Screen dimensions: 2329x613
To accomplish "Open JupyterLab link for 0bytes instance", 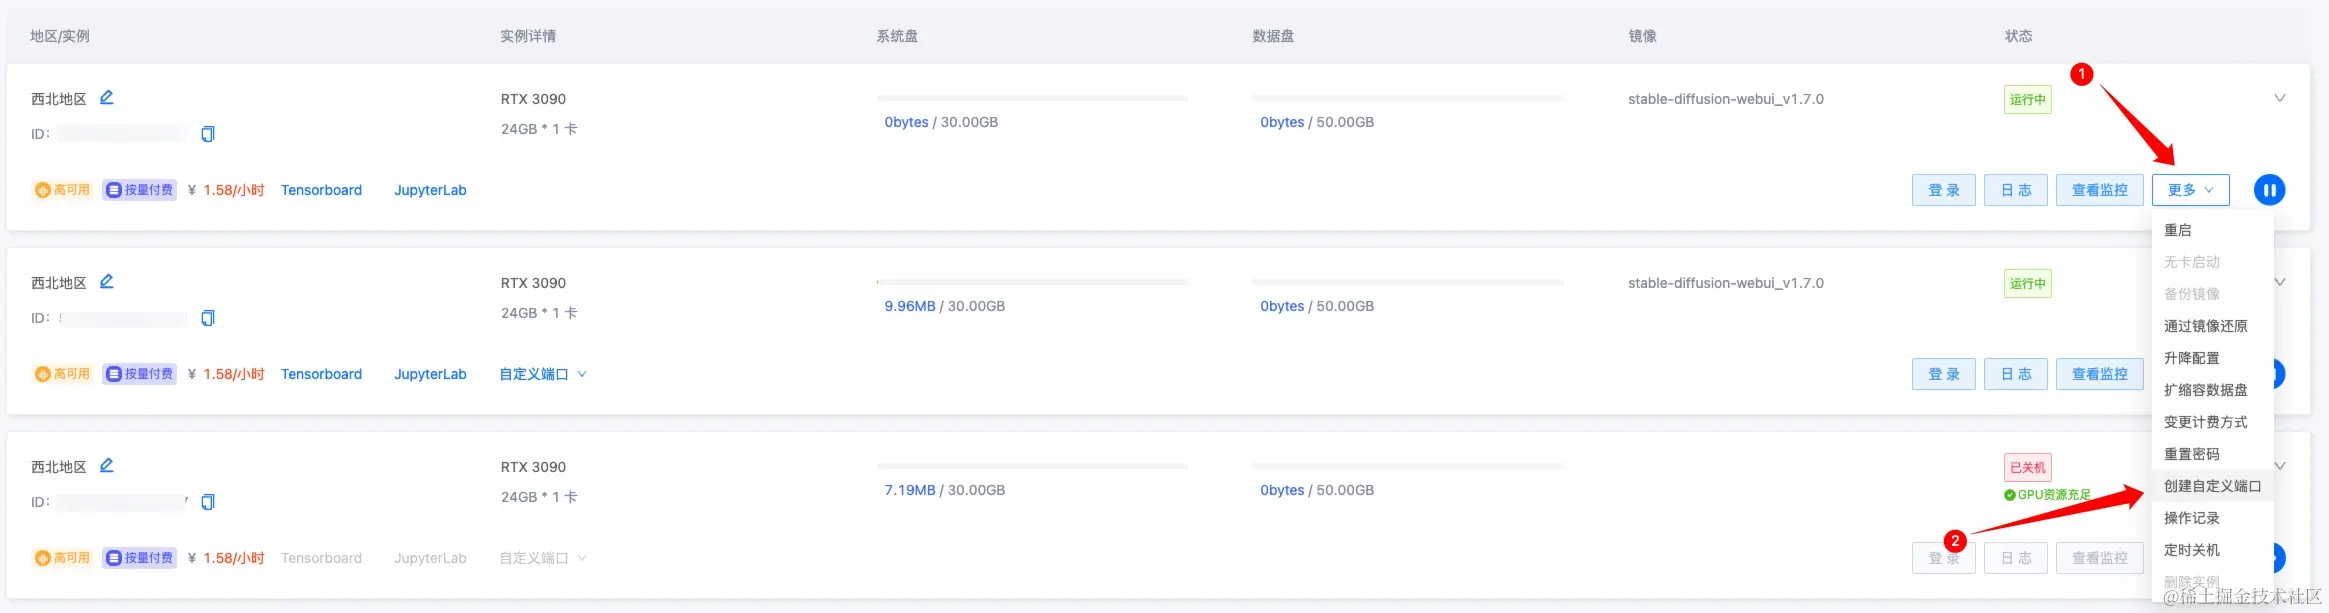I will pos(430,190).
